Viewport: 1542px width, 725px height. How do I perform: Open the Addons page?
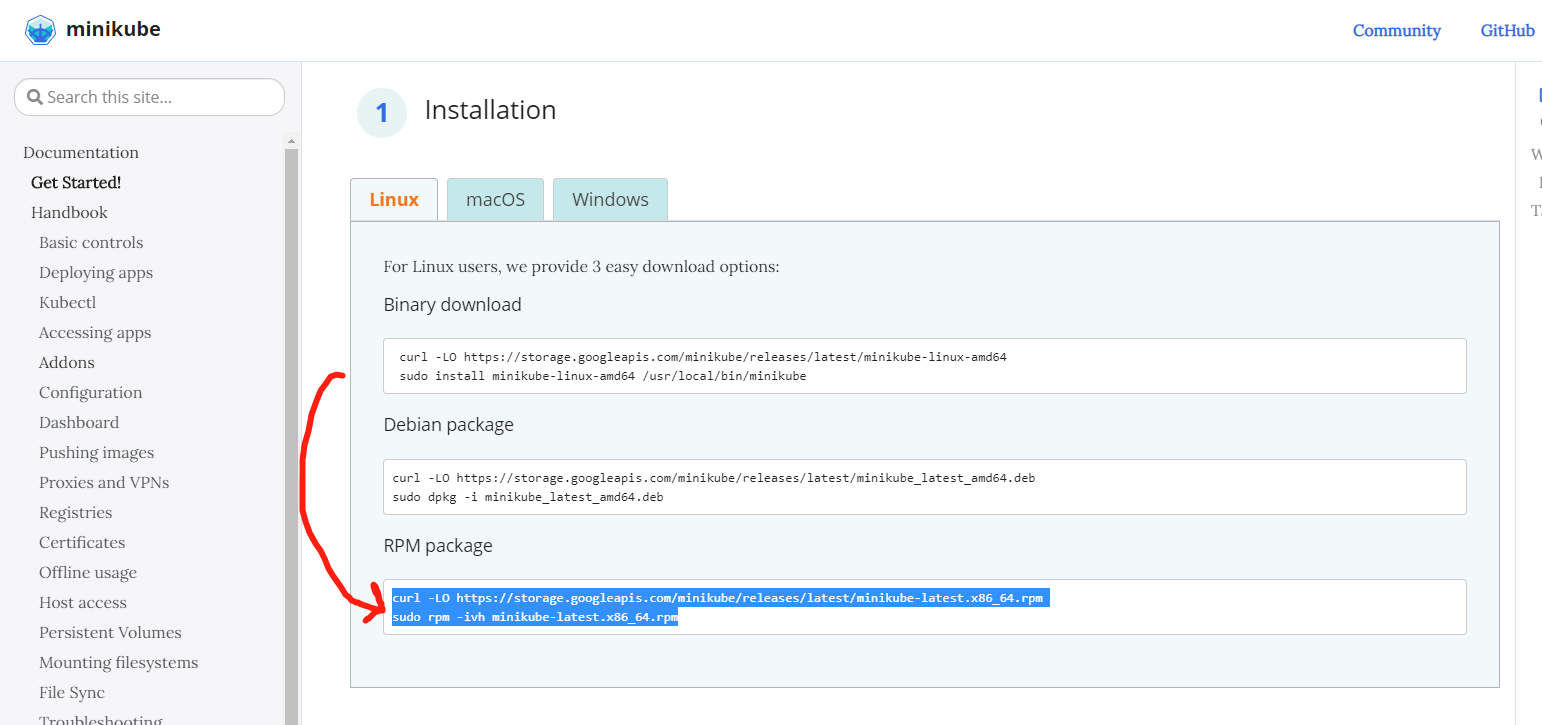[x=67, y=362]
